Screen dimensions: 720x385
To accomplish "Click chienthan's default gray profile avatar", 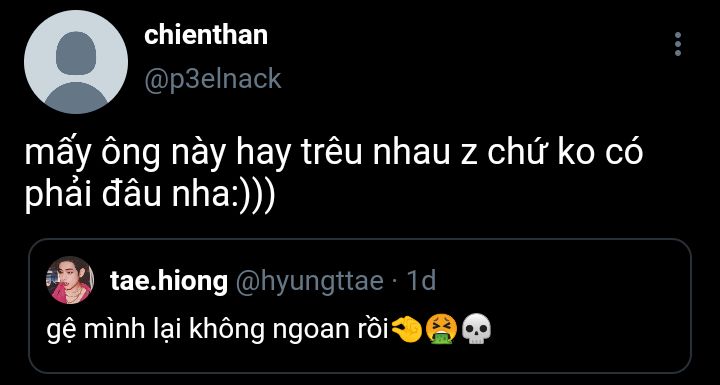I will [x=76, y=62].
